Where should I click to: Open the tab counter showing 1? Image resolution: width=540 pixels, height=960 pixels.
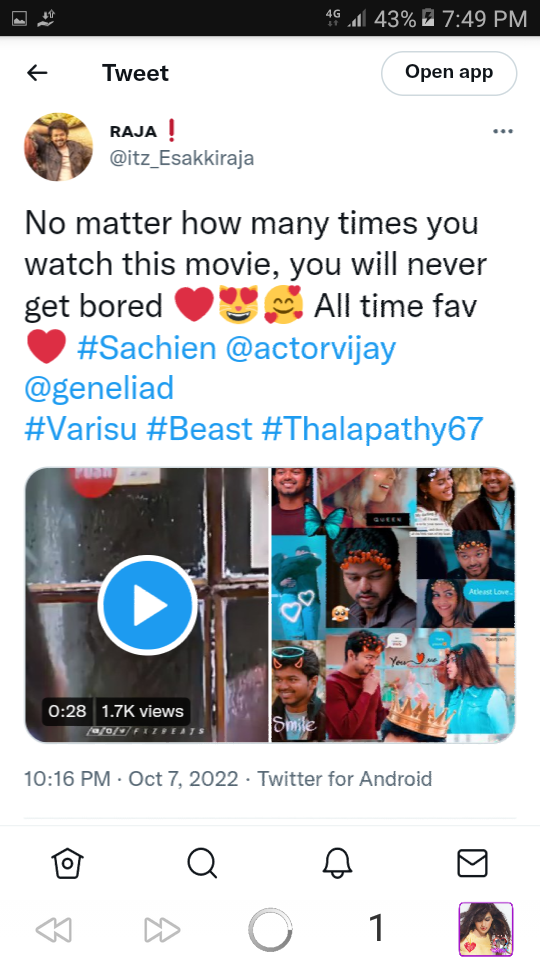pos(377,928)
